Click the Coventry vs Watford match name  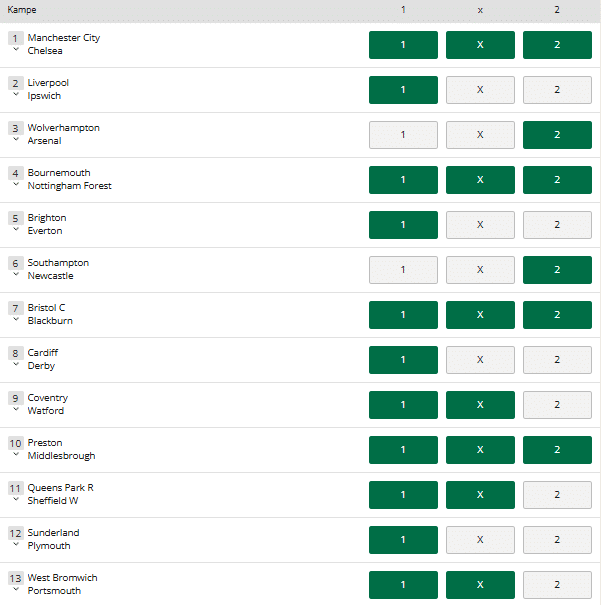[48, 404]
